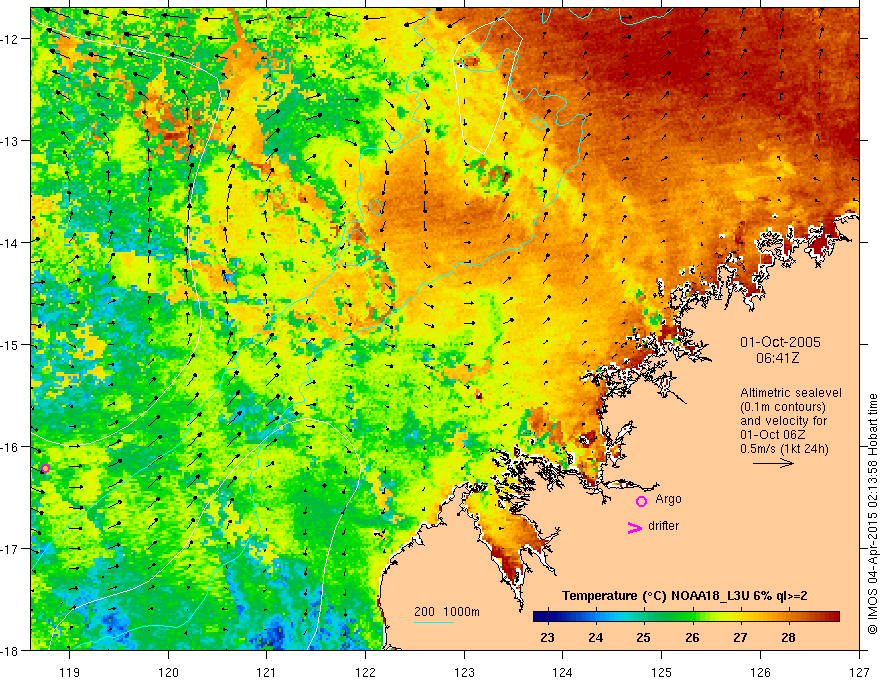Click the 'Argo' legend label
The image size is (880, 680).
pos(668,499)
